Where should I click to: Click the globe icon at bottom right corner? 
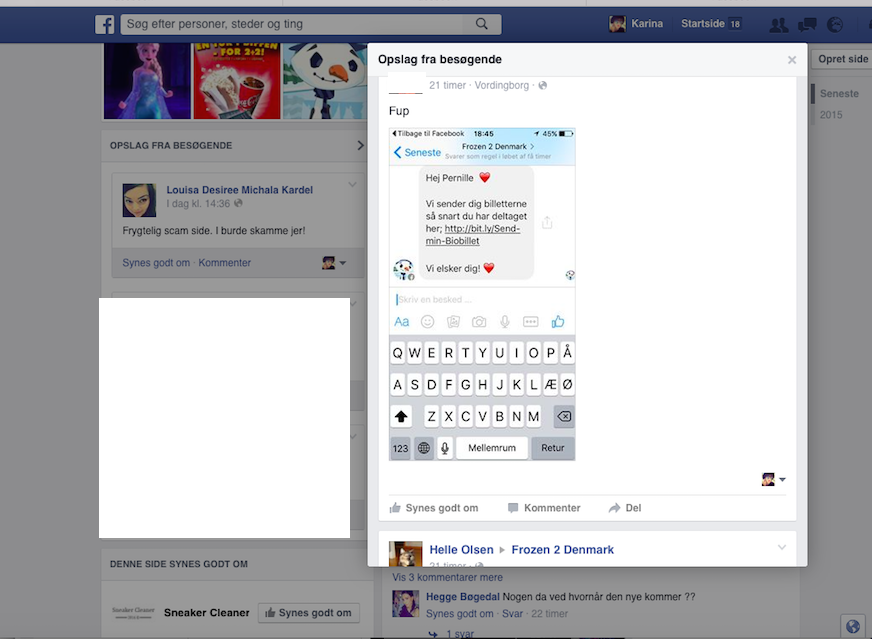853,627
